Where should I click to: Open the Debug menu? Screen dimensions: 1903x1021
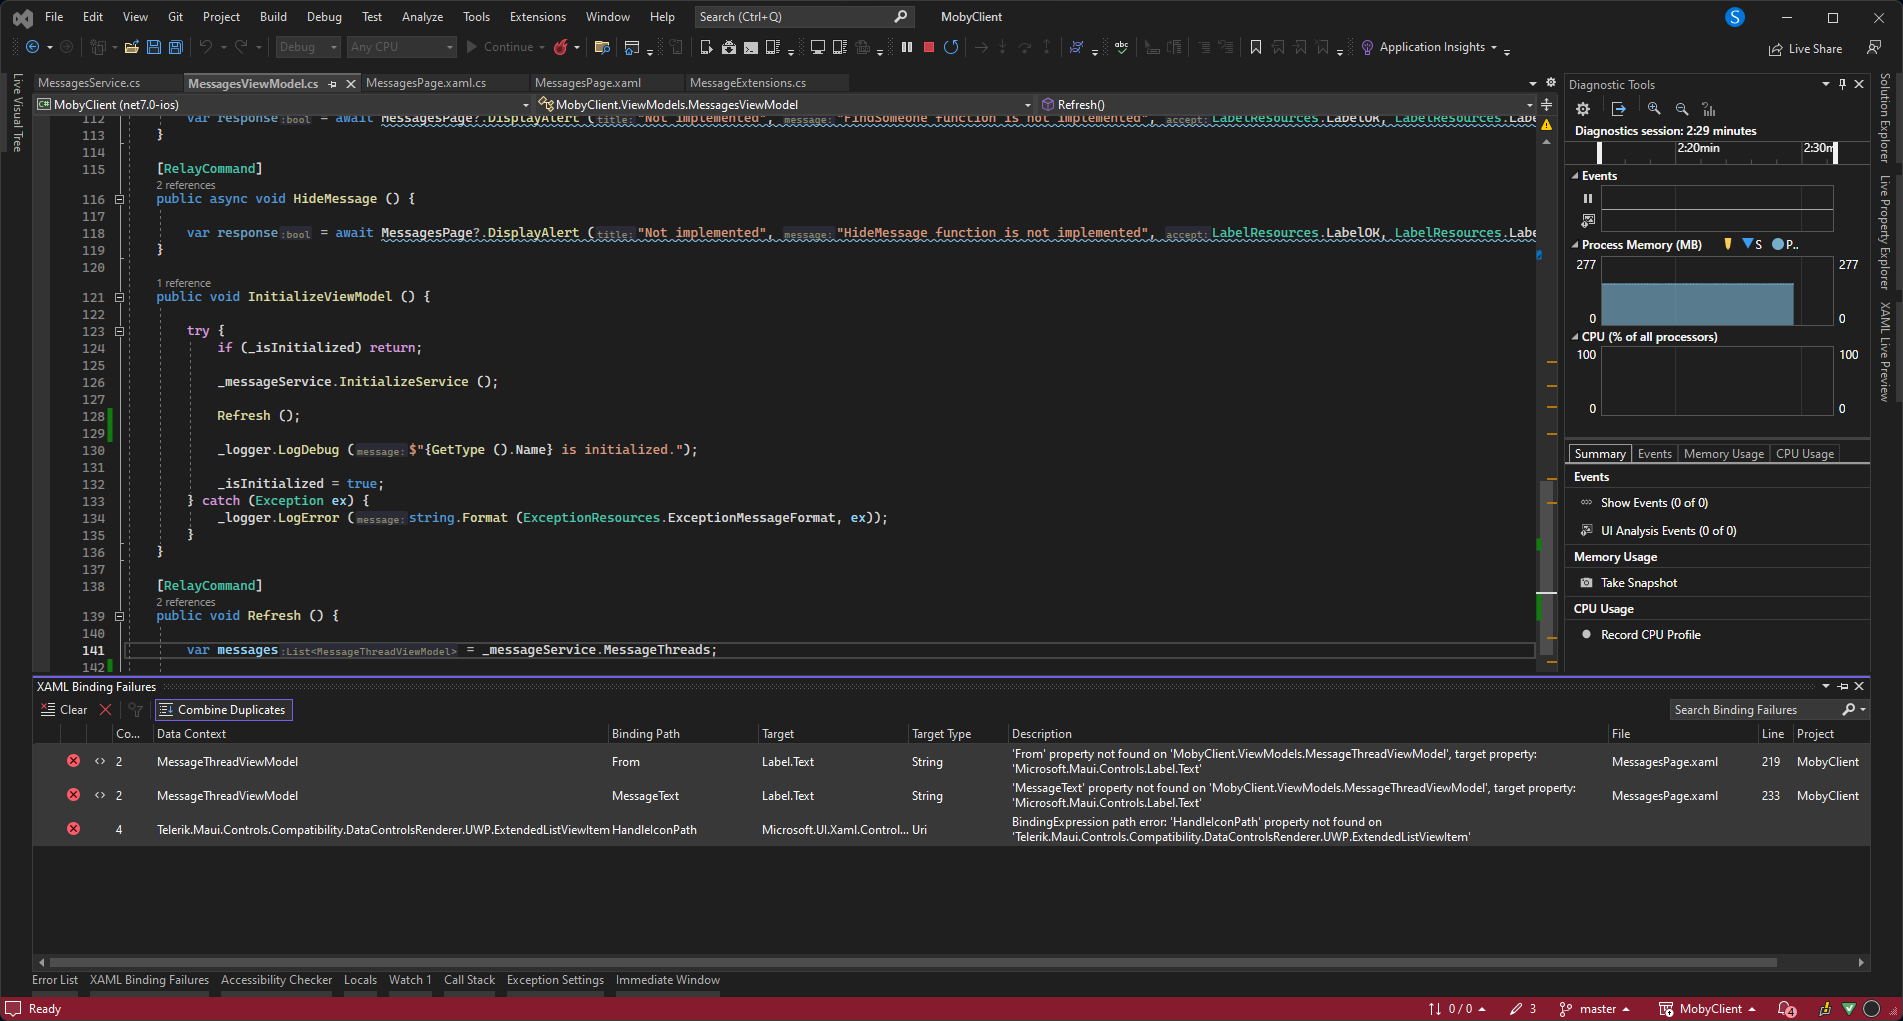pos(323,17)
